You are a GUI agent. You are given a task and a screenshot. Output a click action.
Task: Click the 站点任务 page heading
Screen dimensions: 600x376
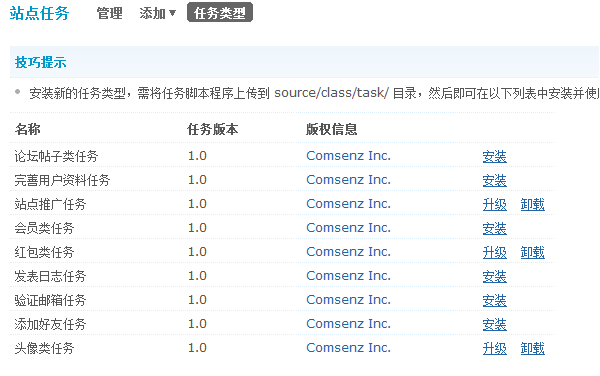(x=39, y=13)
